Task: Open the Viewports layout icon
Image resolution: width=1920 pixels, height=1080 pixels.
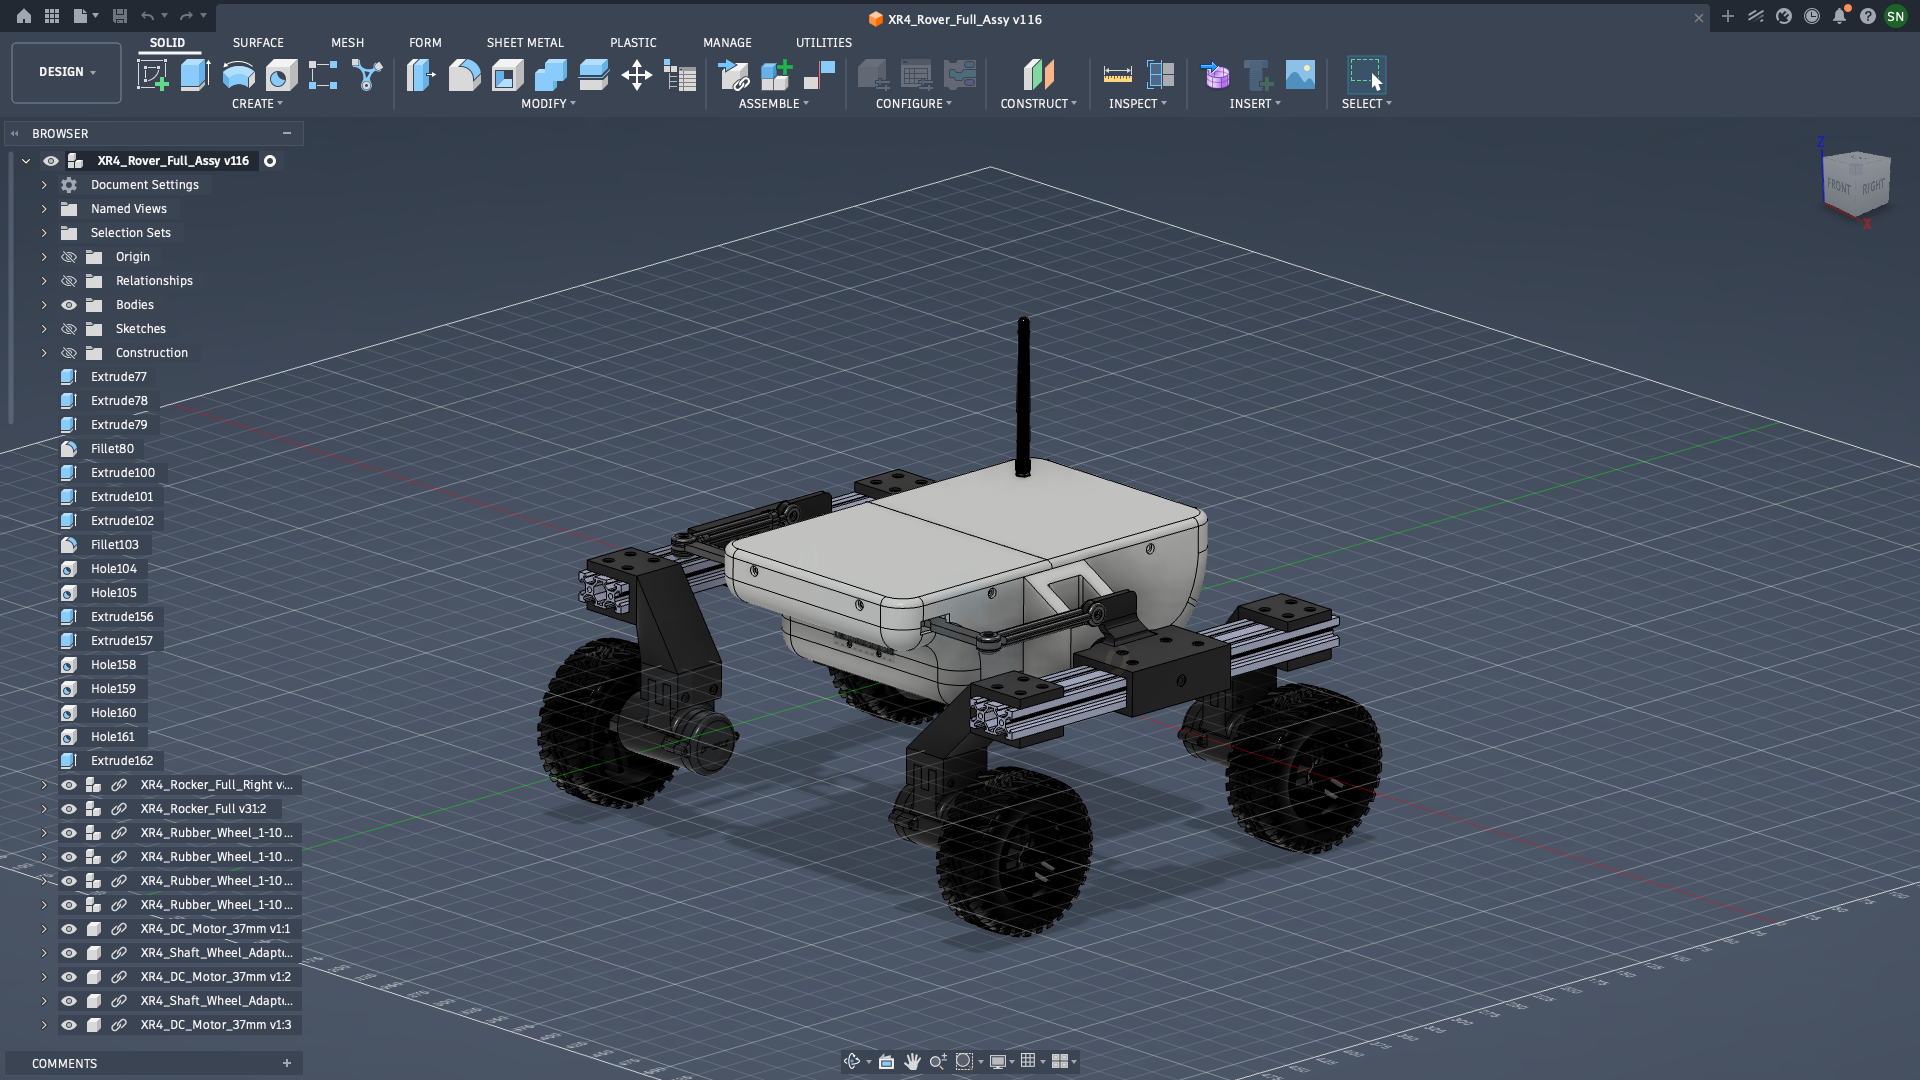Action: [x=1060, y=1061]
